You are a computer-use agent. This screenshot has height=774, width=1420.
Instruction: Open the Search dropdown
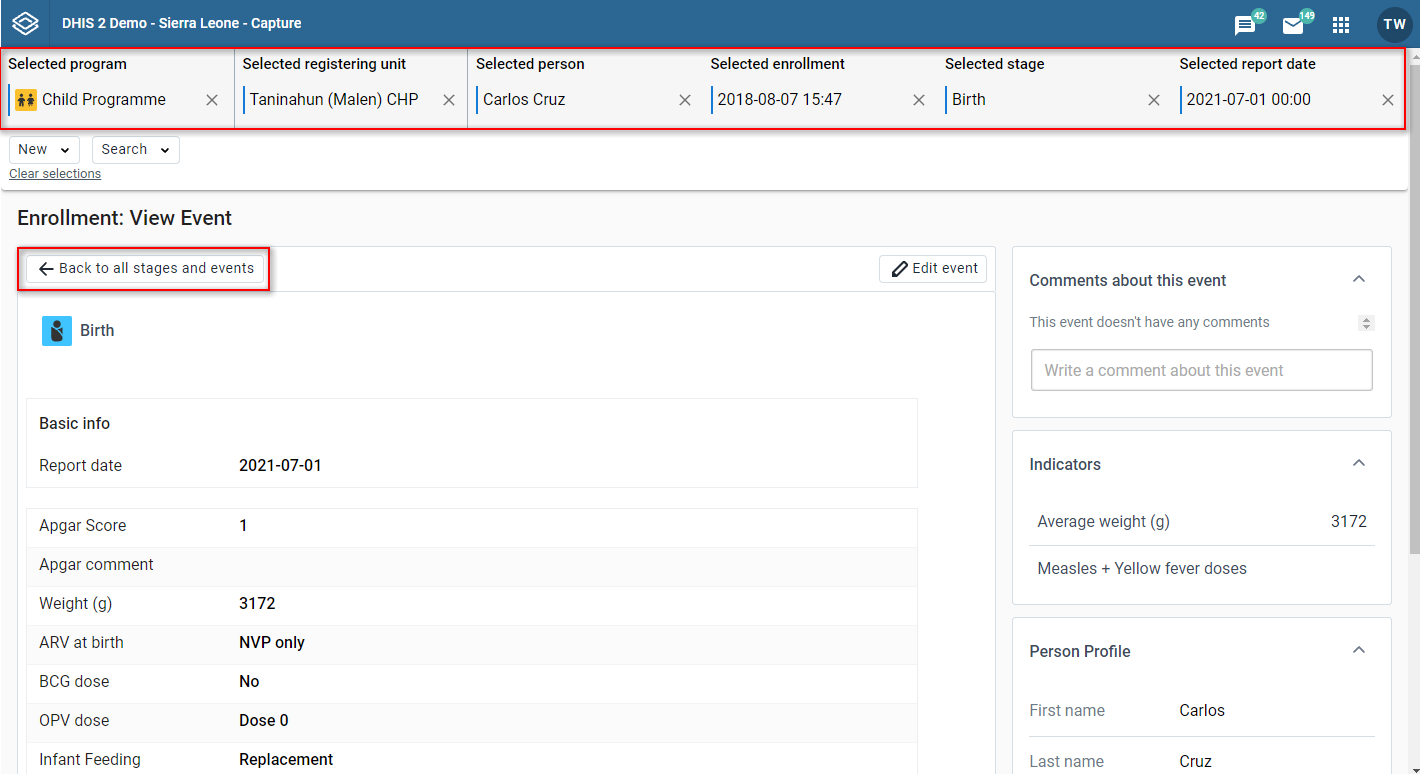point(136,150)
